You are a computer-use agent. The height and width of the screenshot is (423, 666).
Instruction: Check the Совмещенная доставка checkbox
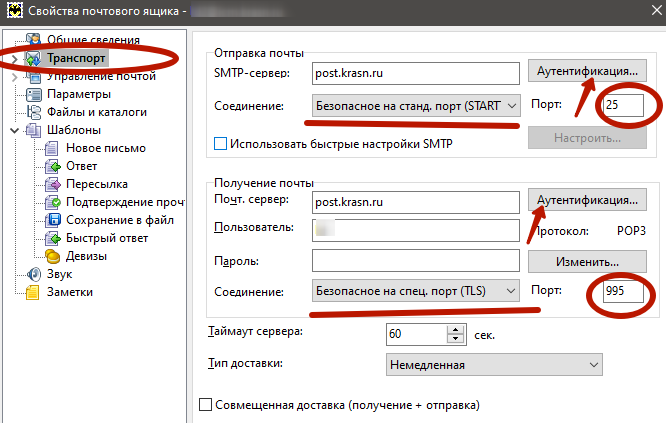coord(207,405)
